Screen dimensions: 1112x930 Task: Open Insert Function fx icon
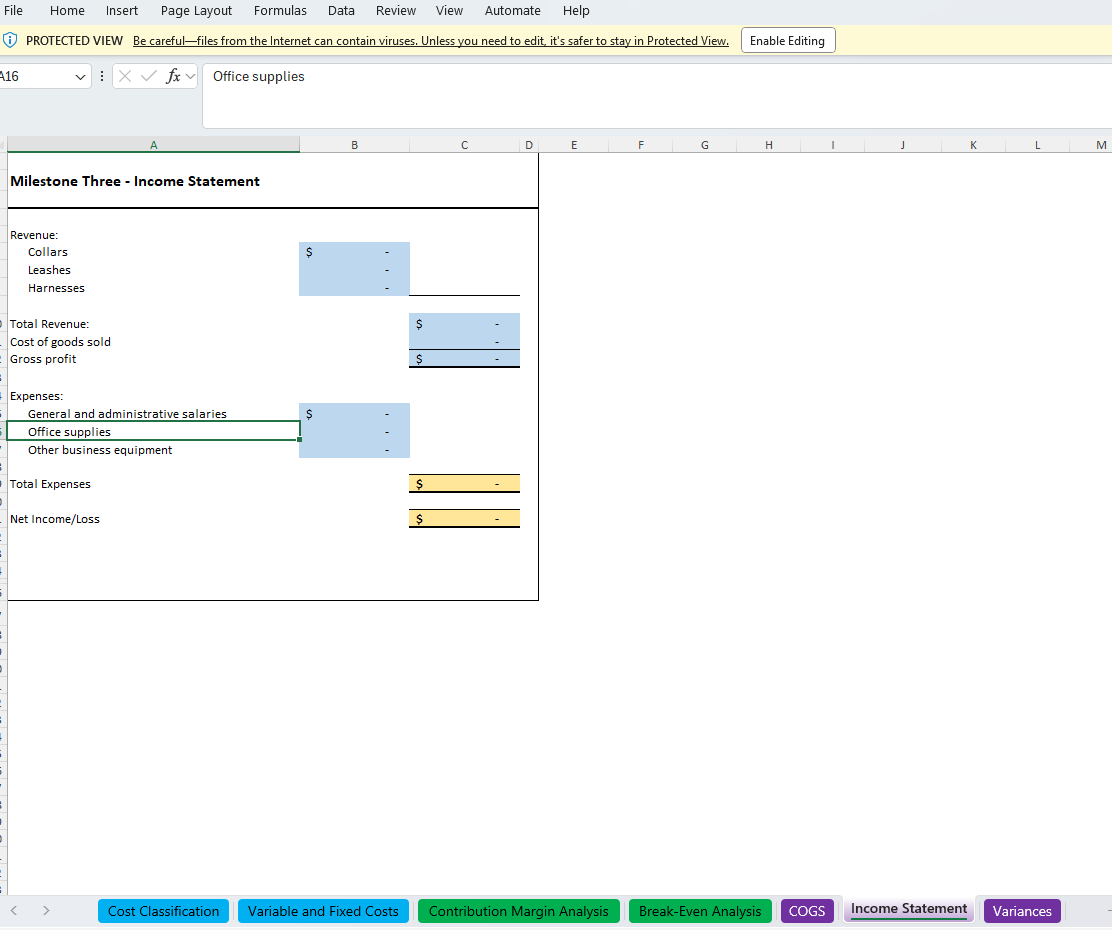pos(173,76)
